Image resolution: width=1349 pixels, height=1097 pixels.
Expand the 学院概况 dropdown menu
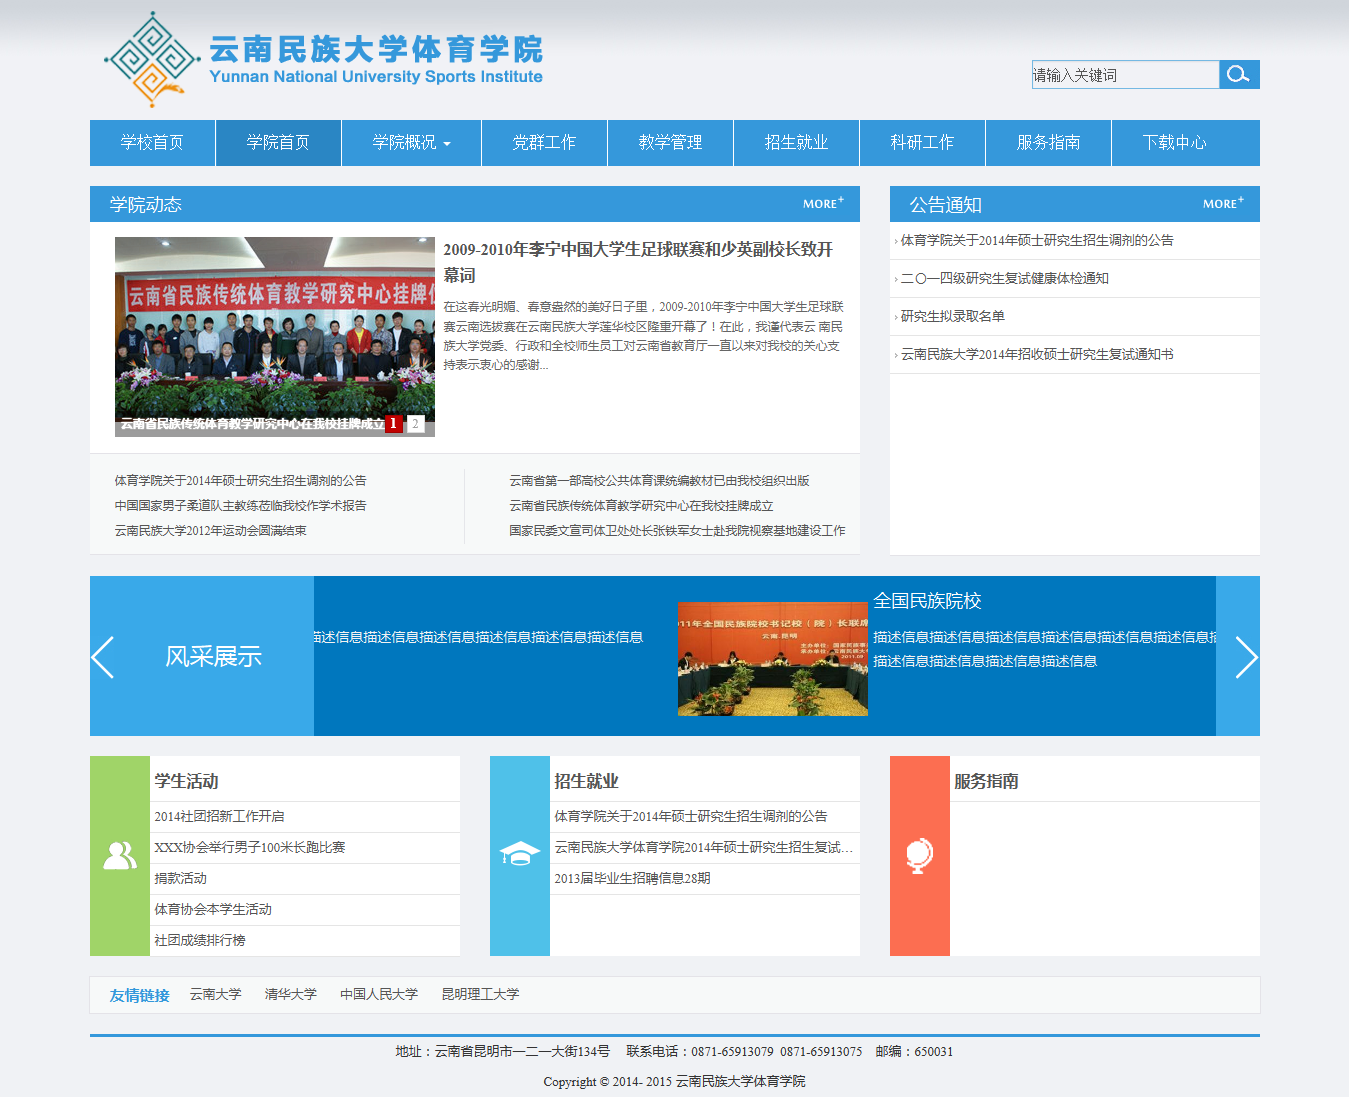click(x=411, y=143)
